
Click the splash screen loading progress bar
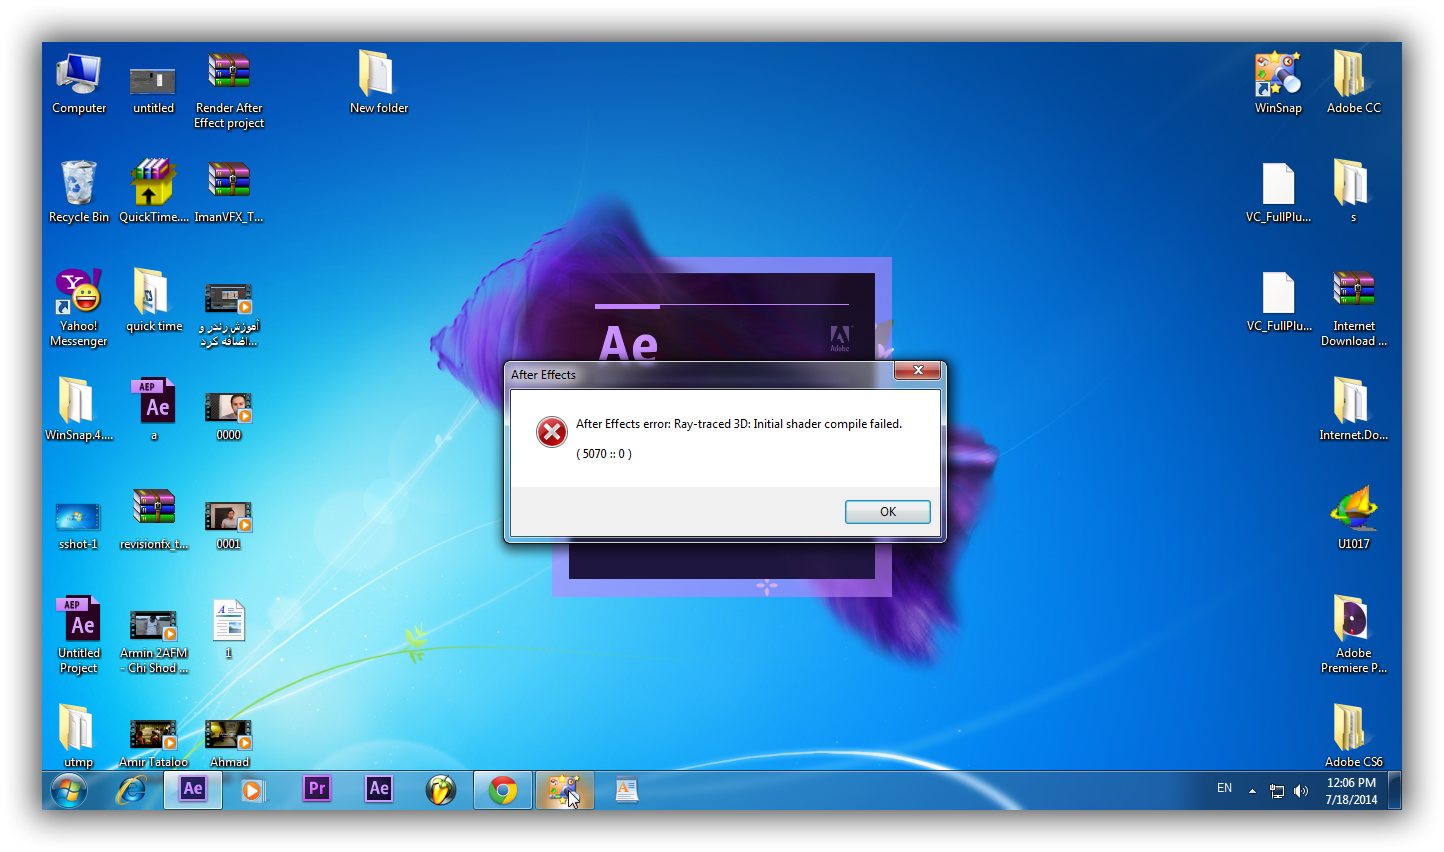pos(721,305)
